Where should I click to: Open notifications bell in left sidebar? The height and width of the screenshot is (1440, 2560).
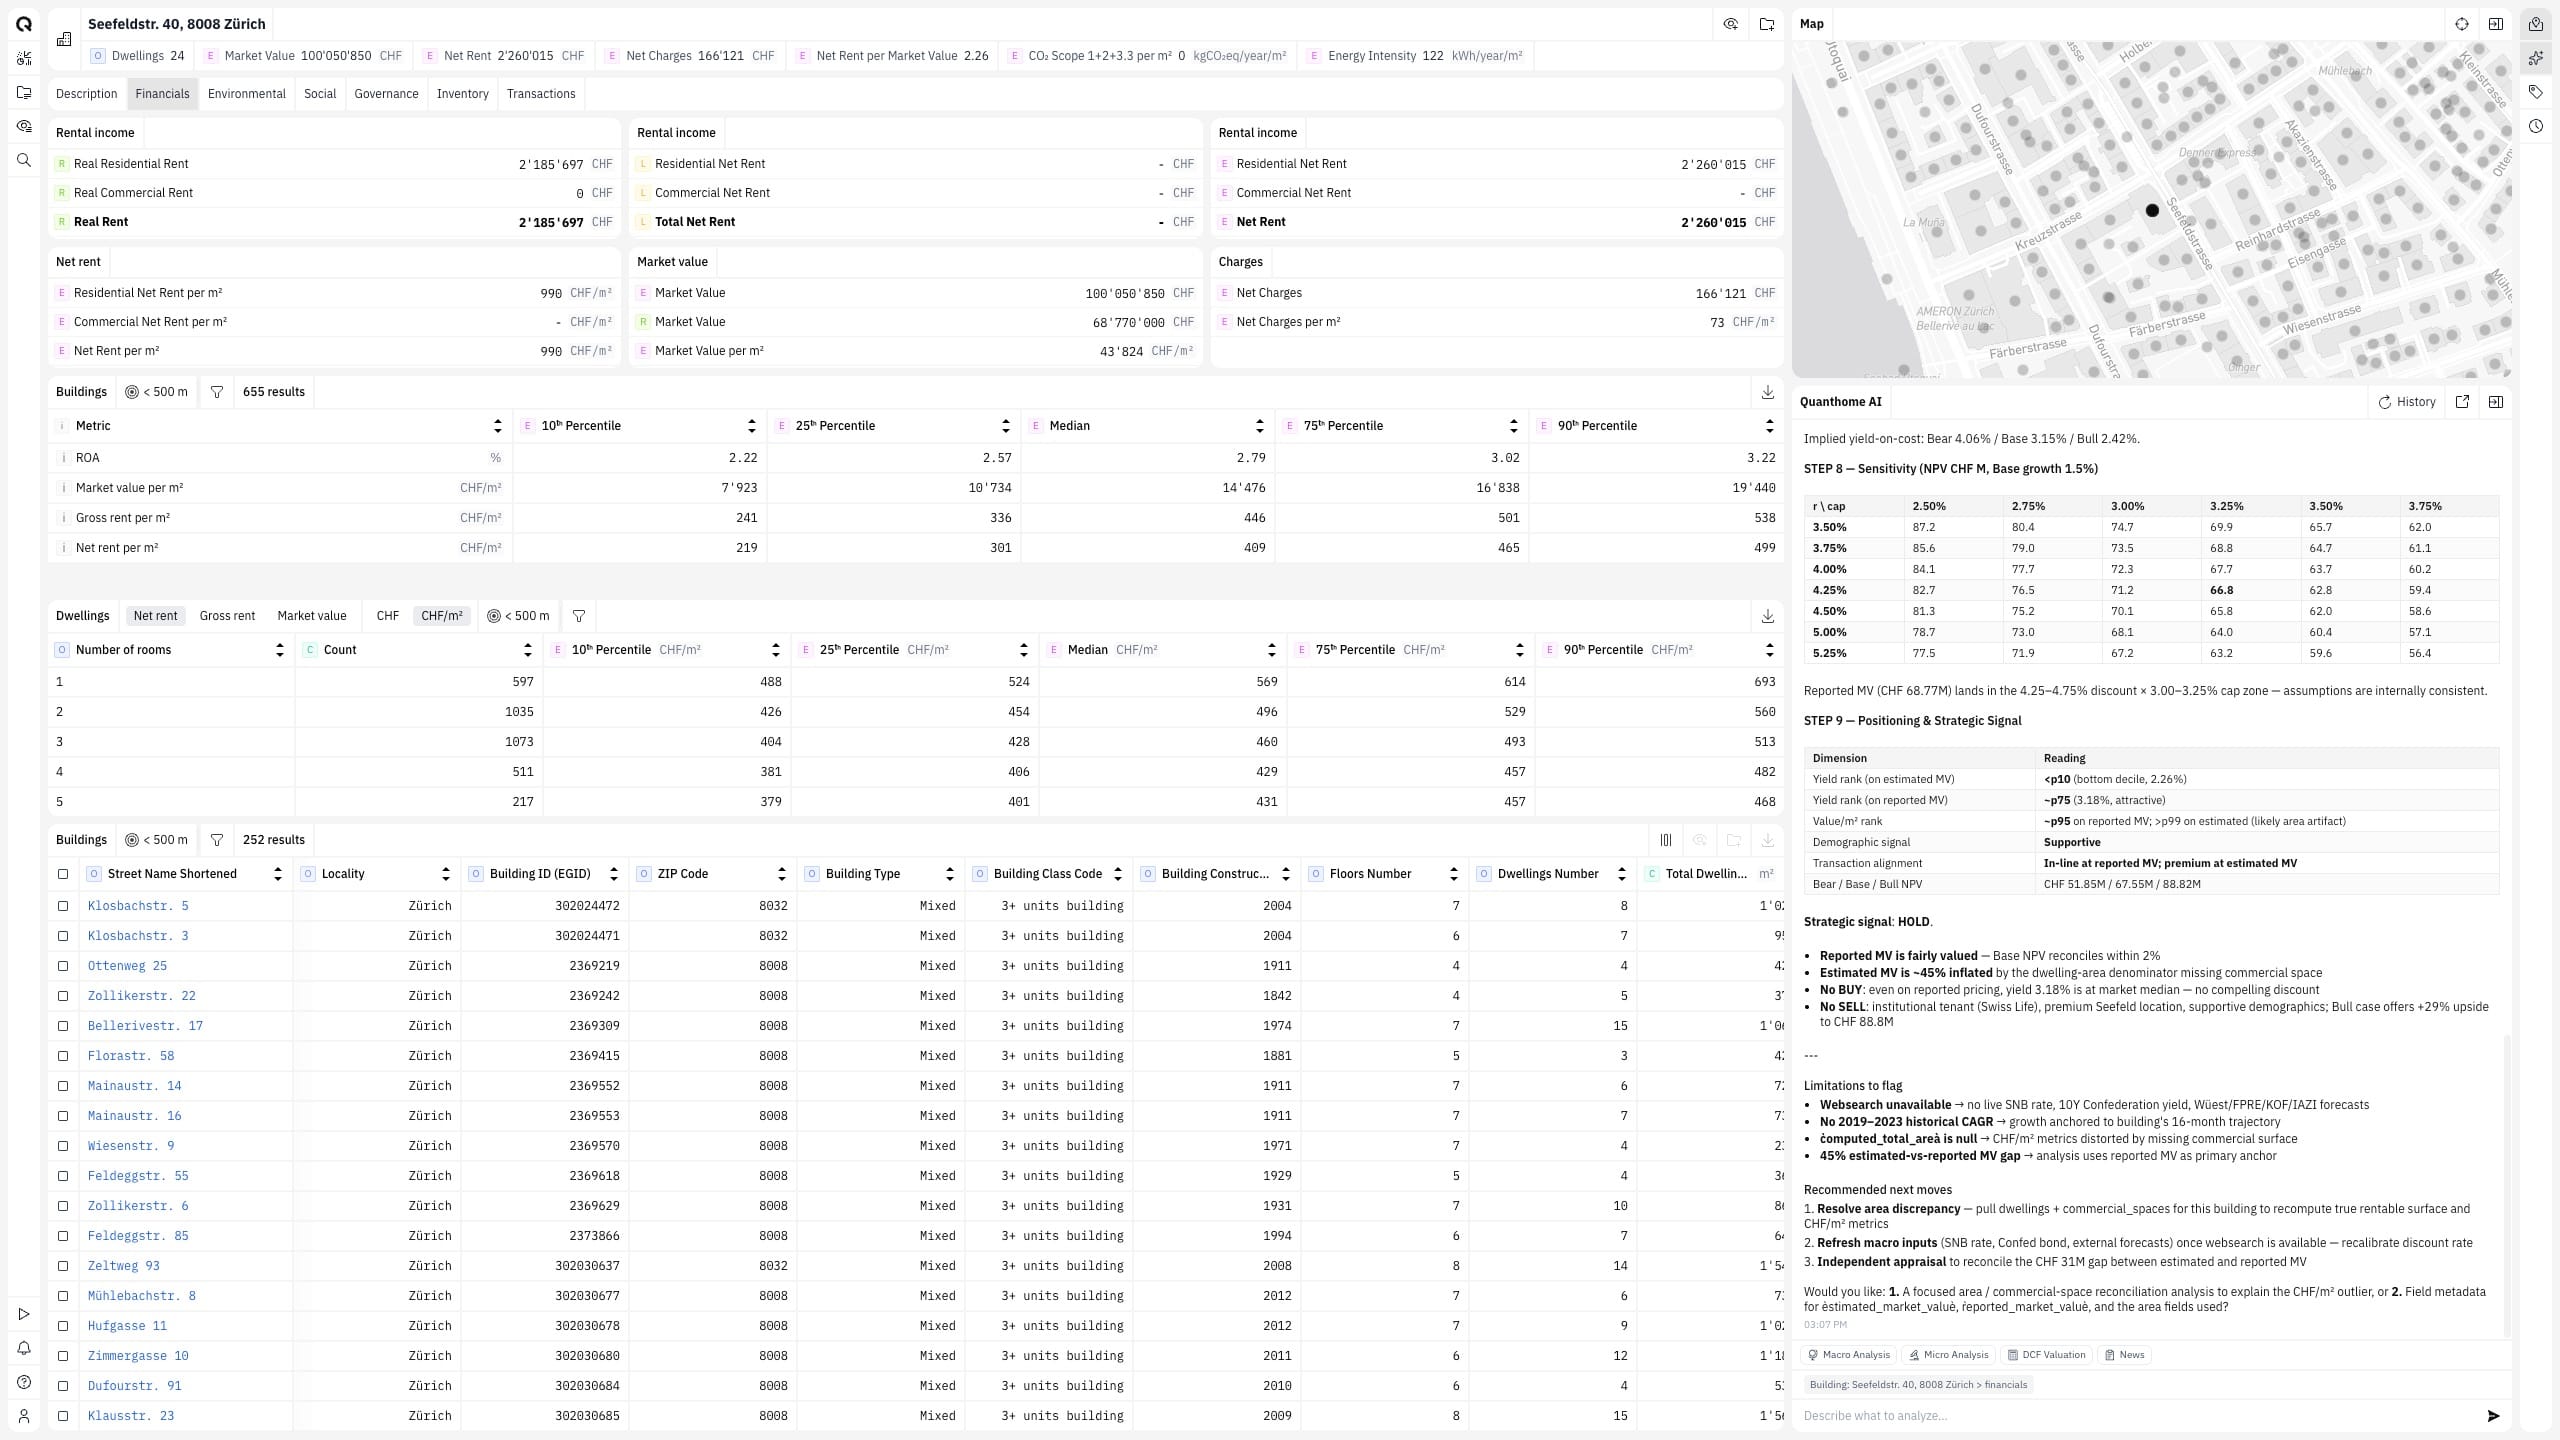click(x=24, y=1348)
